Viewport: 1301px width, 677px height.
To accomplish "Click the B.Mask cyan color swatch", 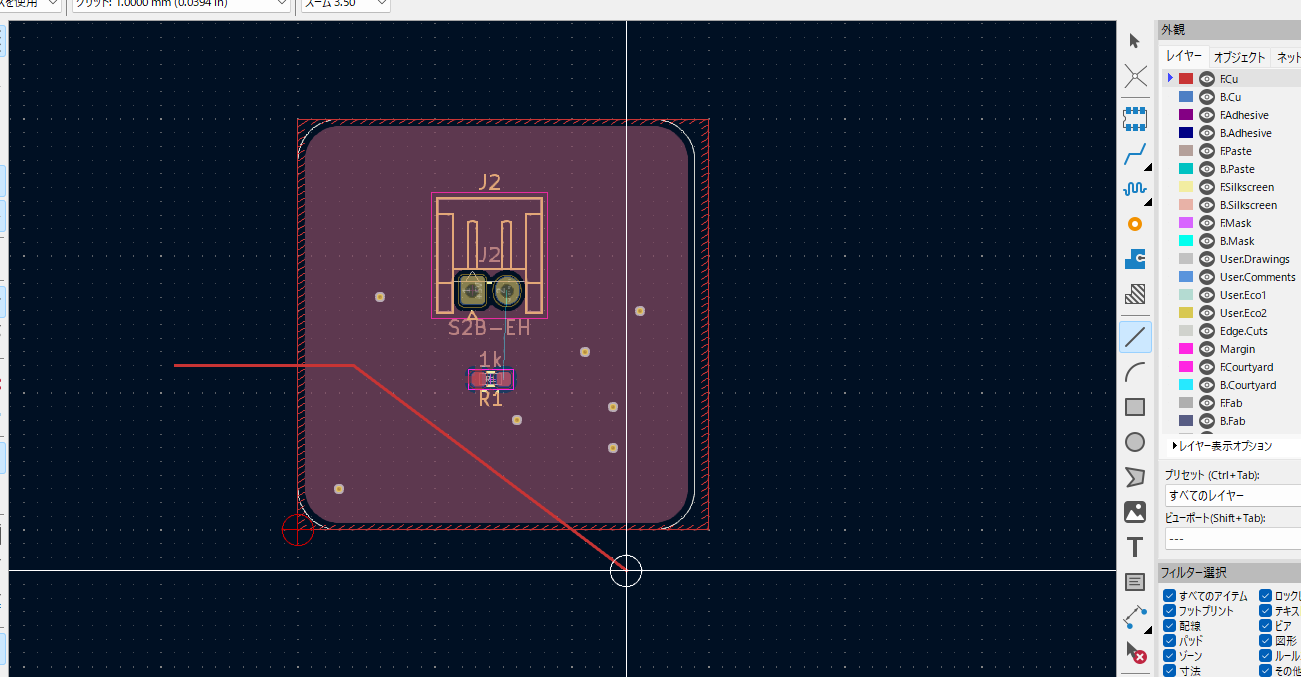I will 1186,241.
